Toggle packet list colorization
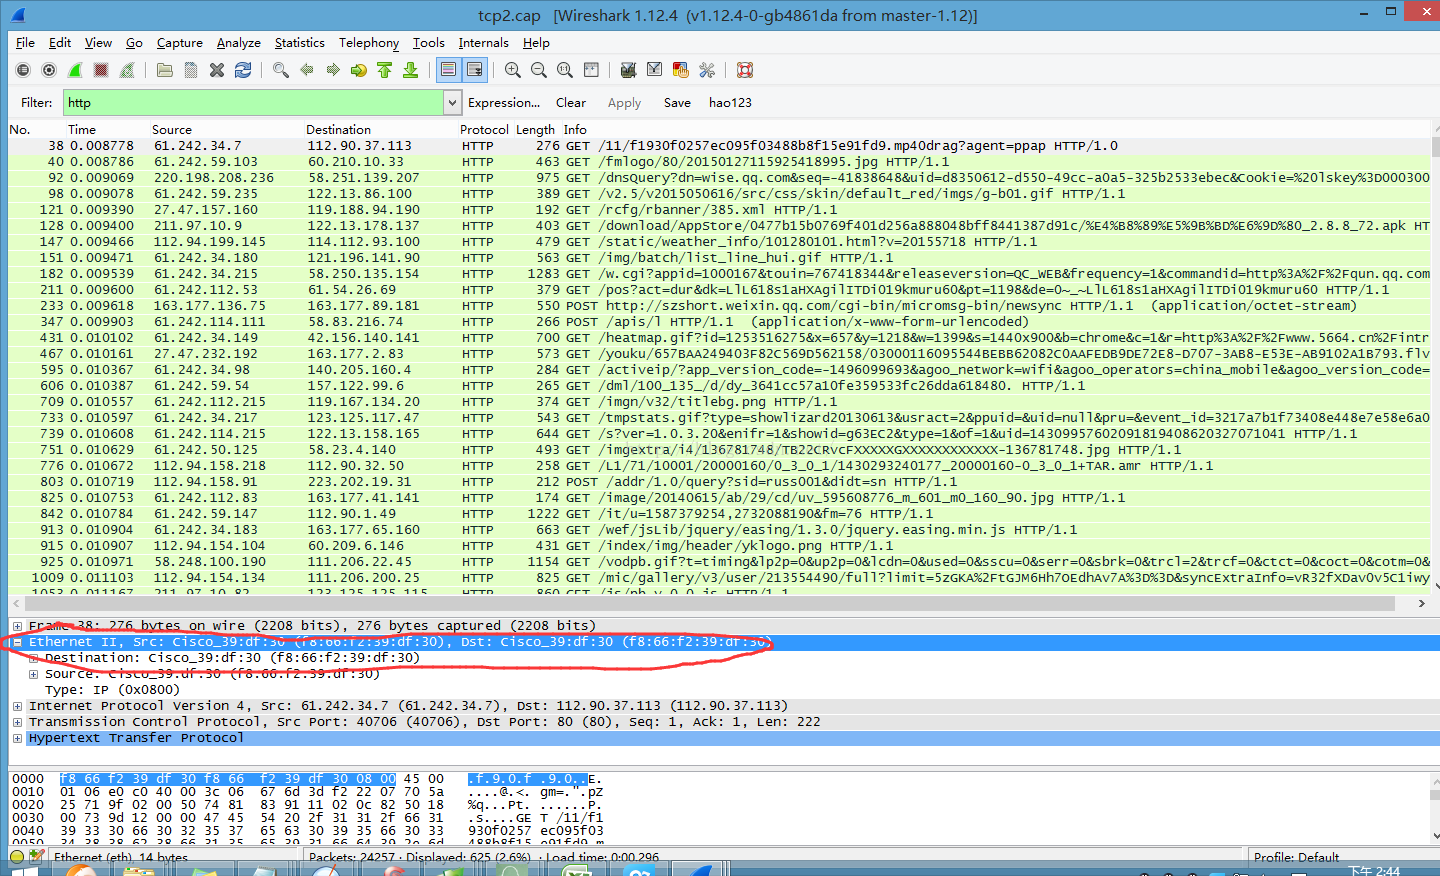This screenshot has width=1440, height=876. 449,70
